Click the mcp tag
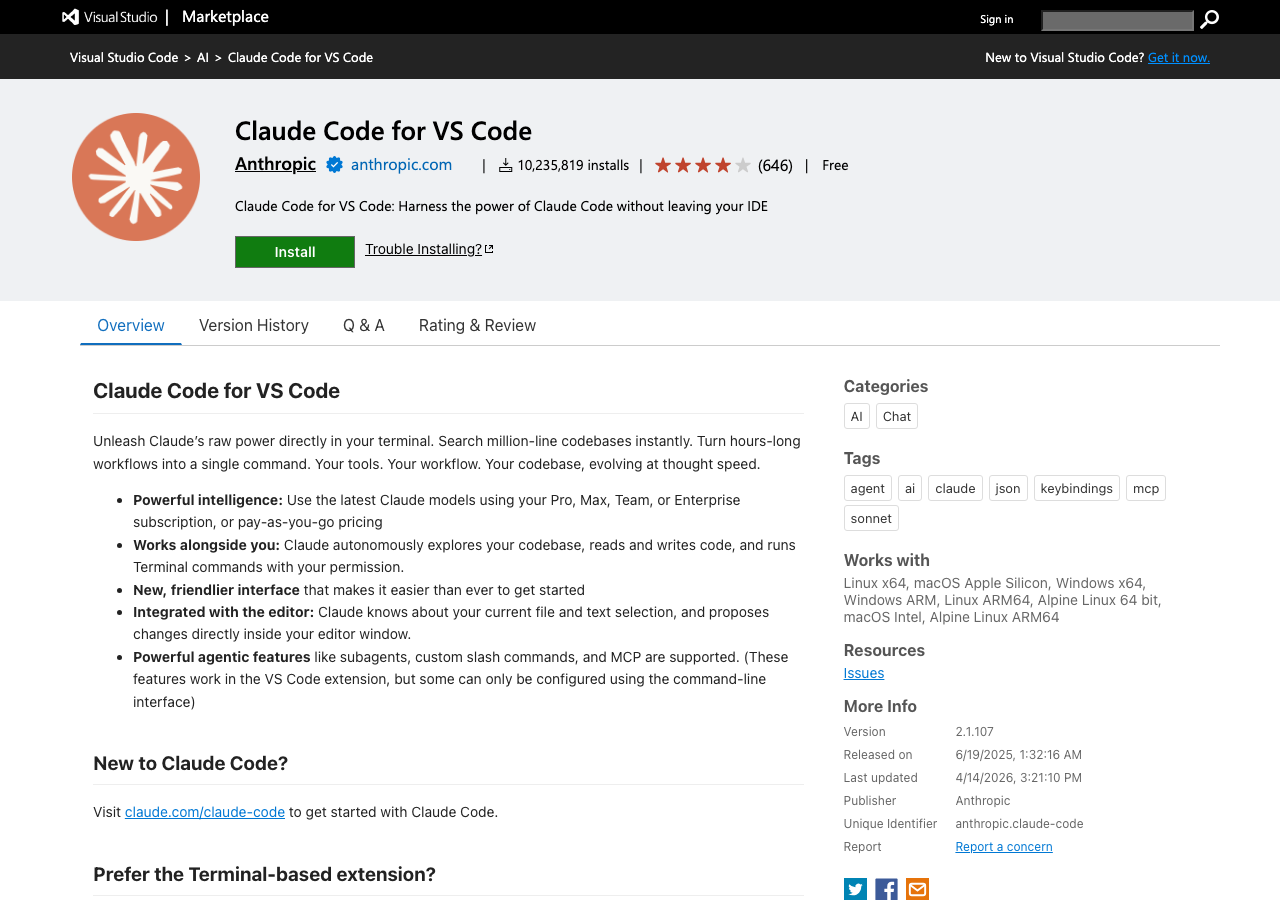The image size is (1280, 900). pos(1145,488)
